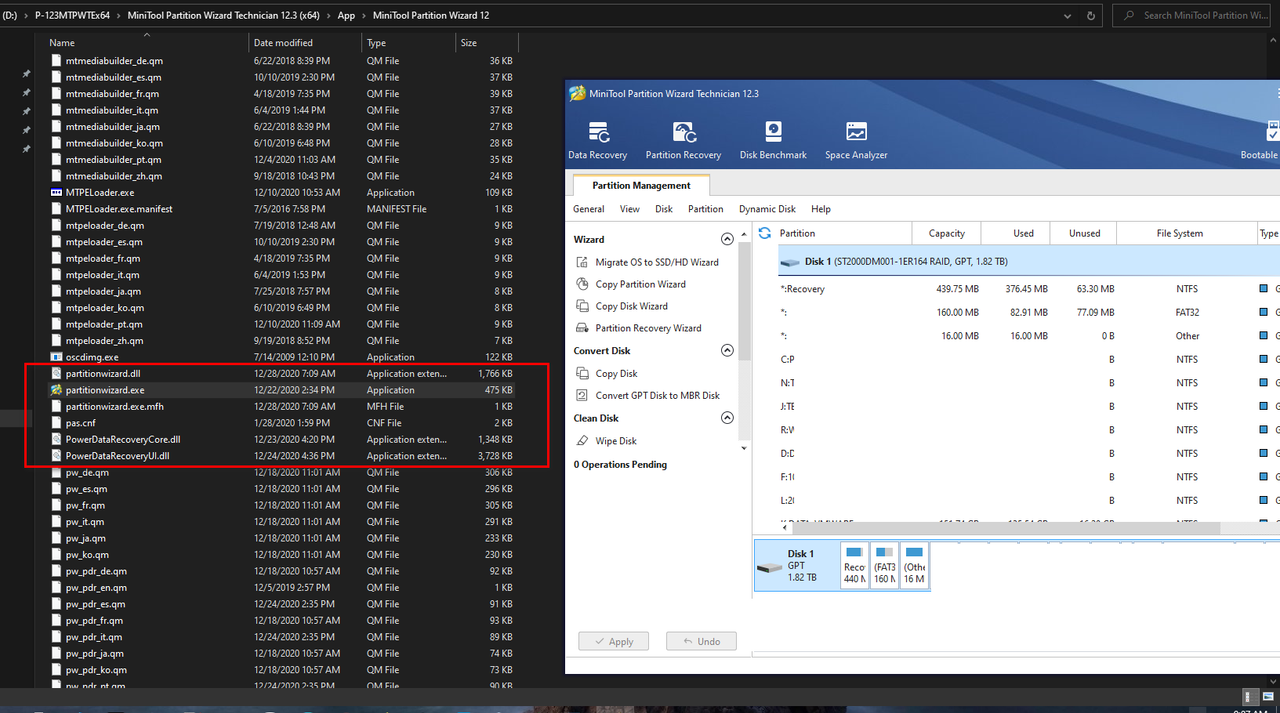Launch Disk Benchmark tool

point(773,141)
